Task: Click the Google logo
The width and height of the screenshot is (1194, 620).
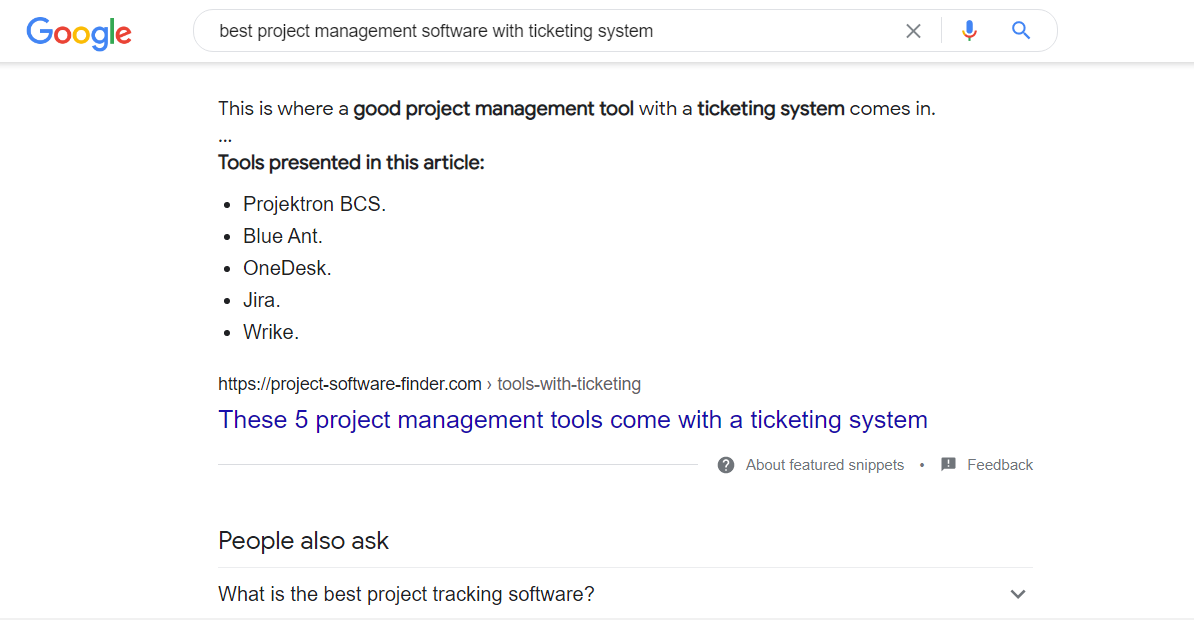Action: pos(79,33)
